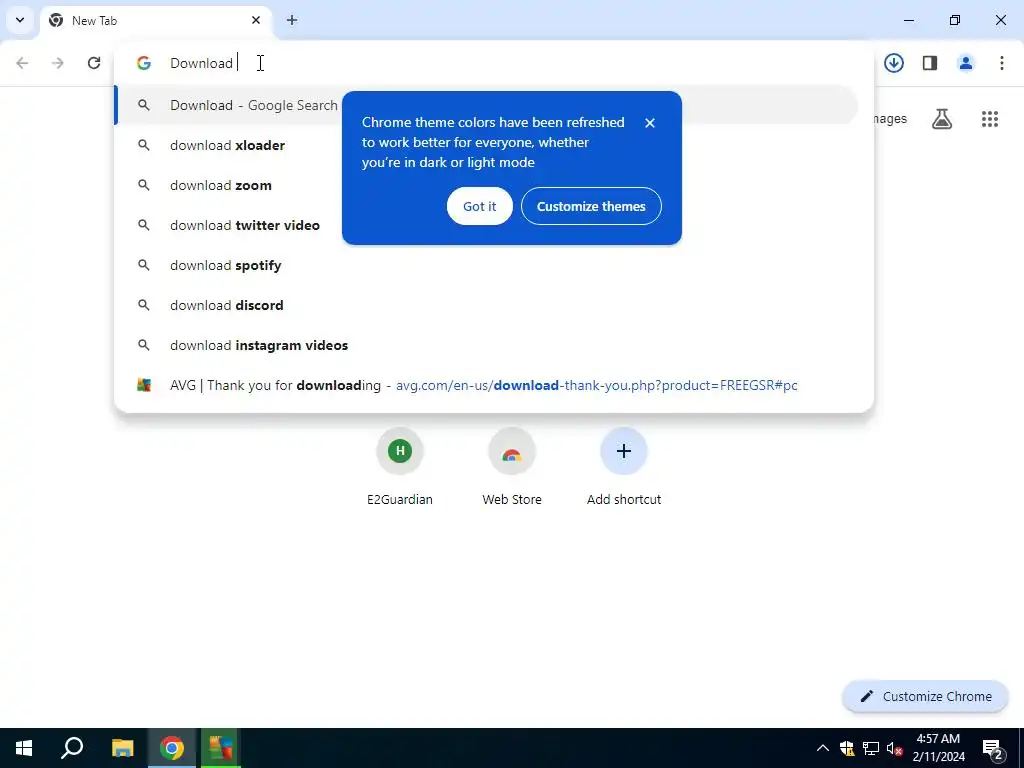Open the Web Store shortcut

click(x=512, y=468)
